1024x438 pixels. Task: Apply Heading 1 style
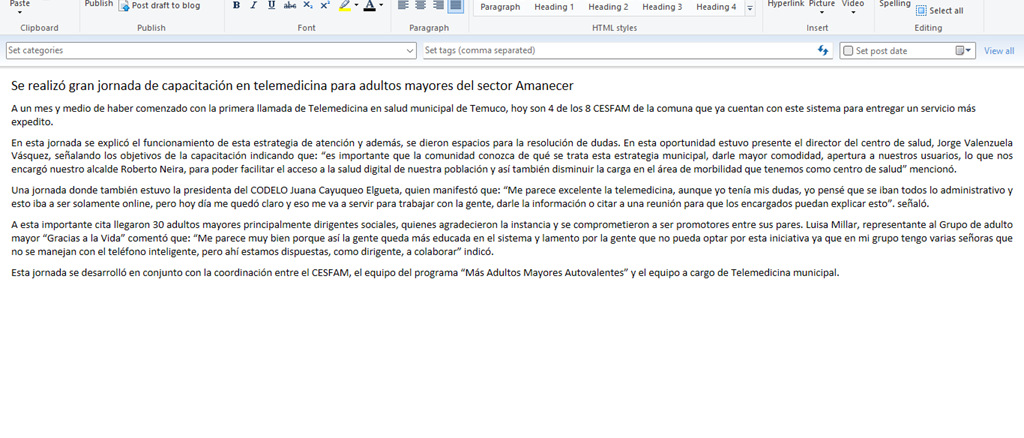click(x=554, y=7)
